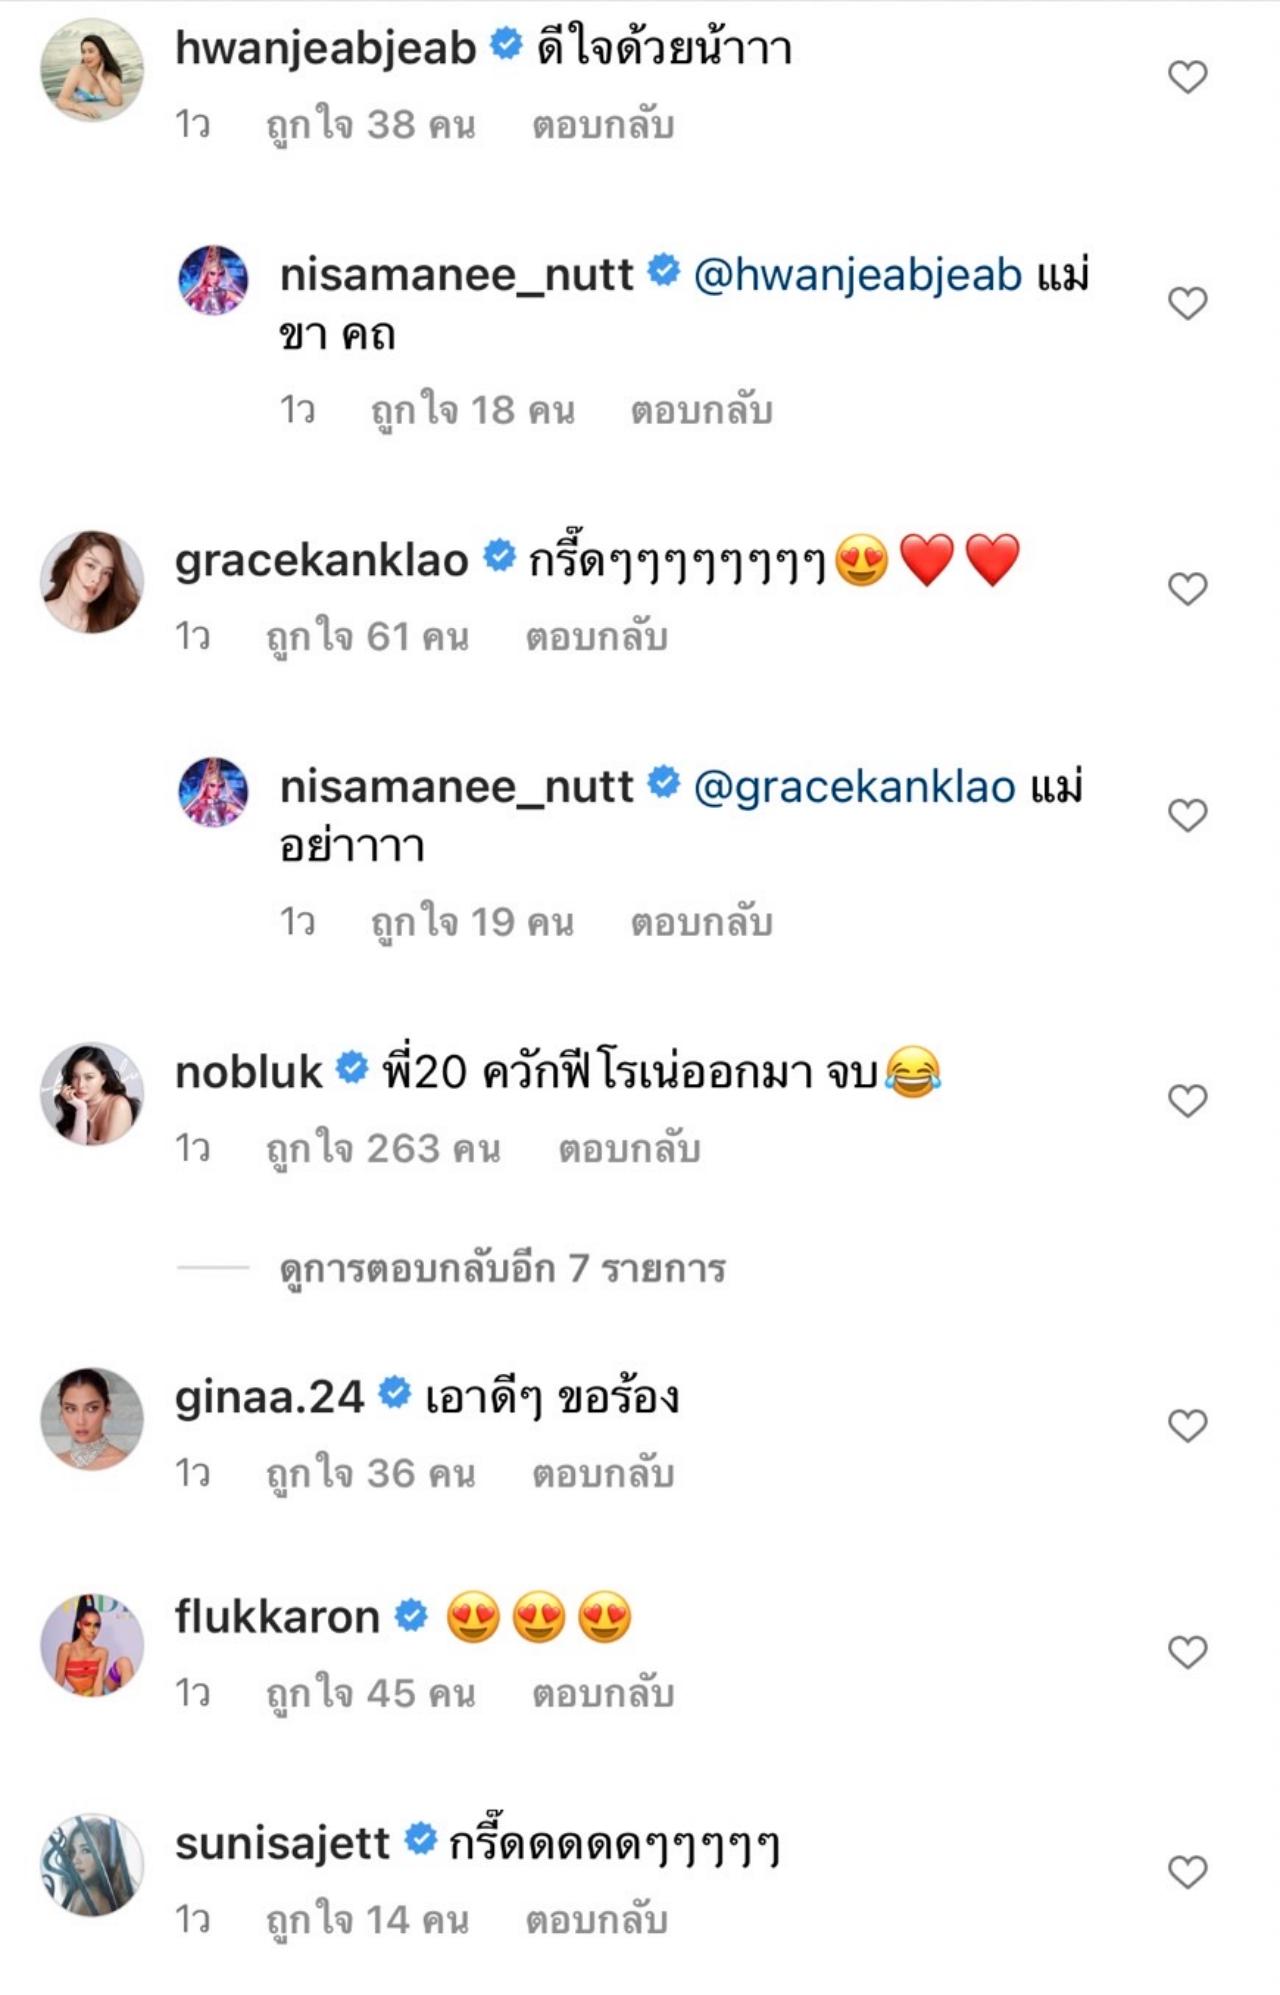The height and width of the screenshot is (1995, 1280).
Task: Like hwanjeabjeab's comment with the heart
Action: click(x=1188, y=77)
